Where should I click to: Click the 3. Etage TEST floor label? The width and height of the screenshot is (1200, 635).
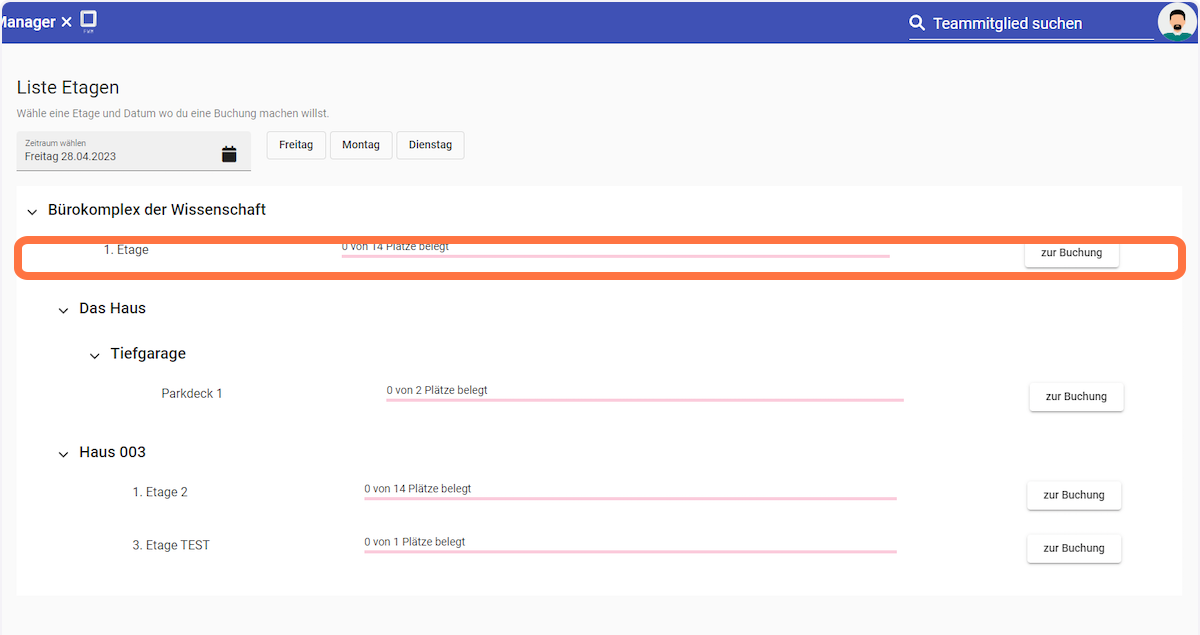click(171, 545)
